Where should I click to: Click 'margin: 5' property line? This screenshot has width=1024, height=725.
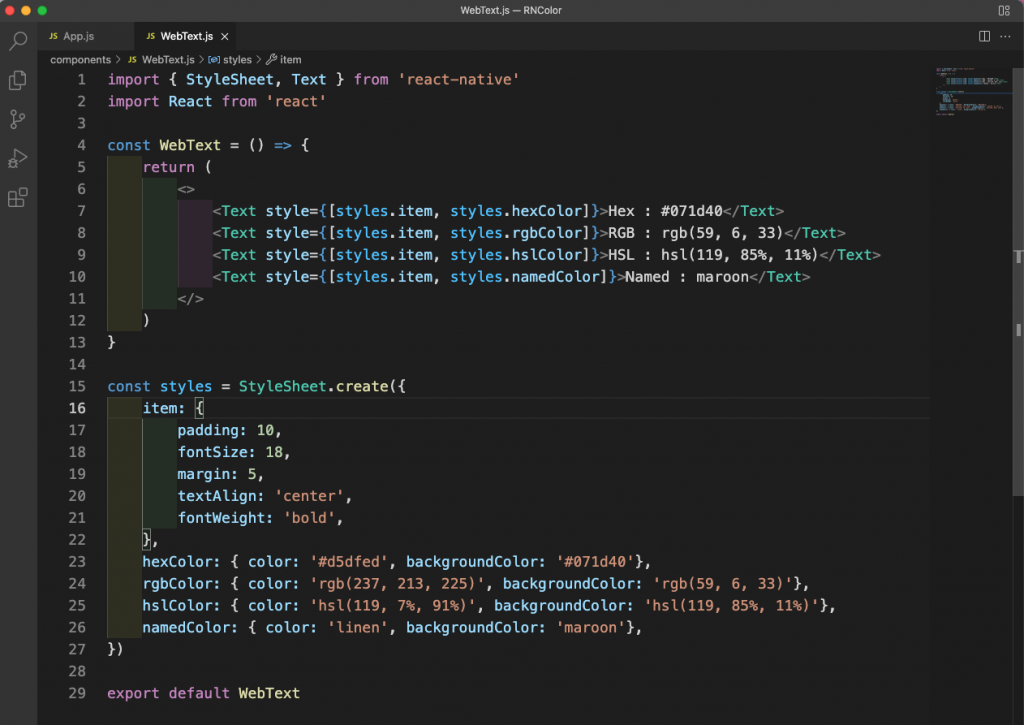[220, 474]
